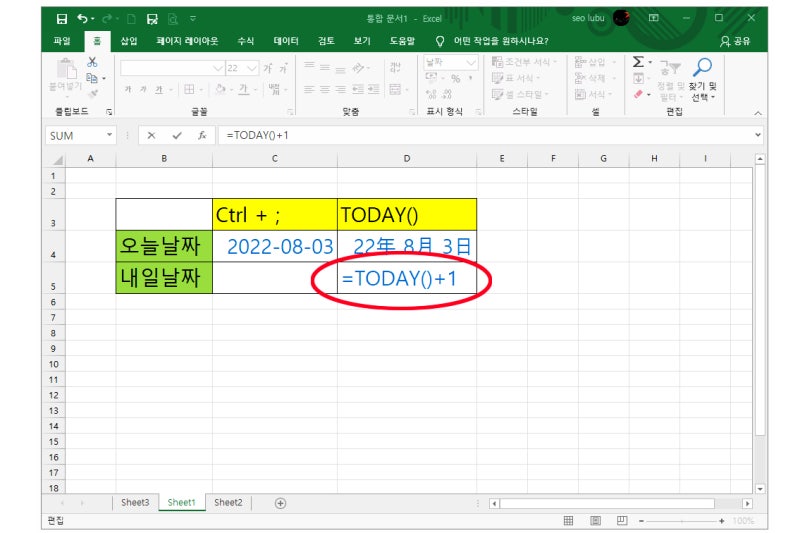Click the undo arrow icon
The image size is (800, 533).
(83, 18)
